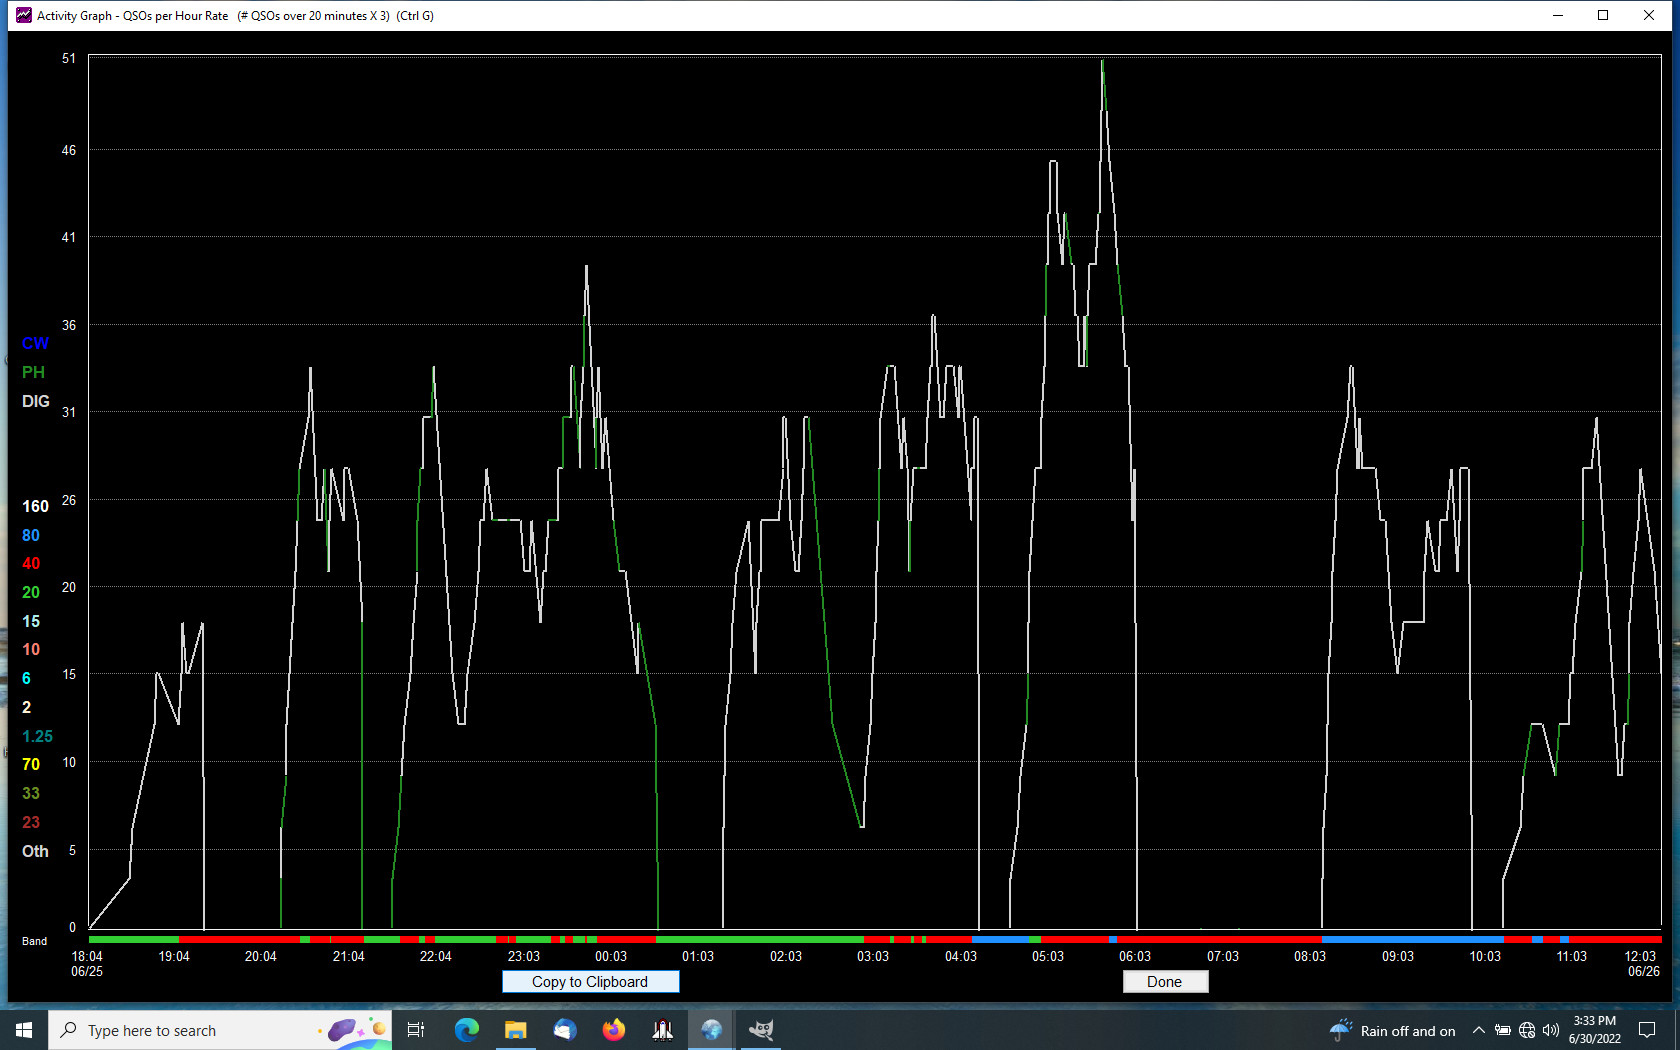The height and width of the screenshot is (1050, 1680).
Task: Click the 40 band legend label
Action: [x=31, y=564]
